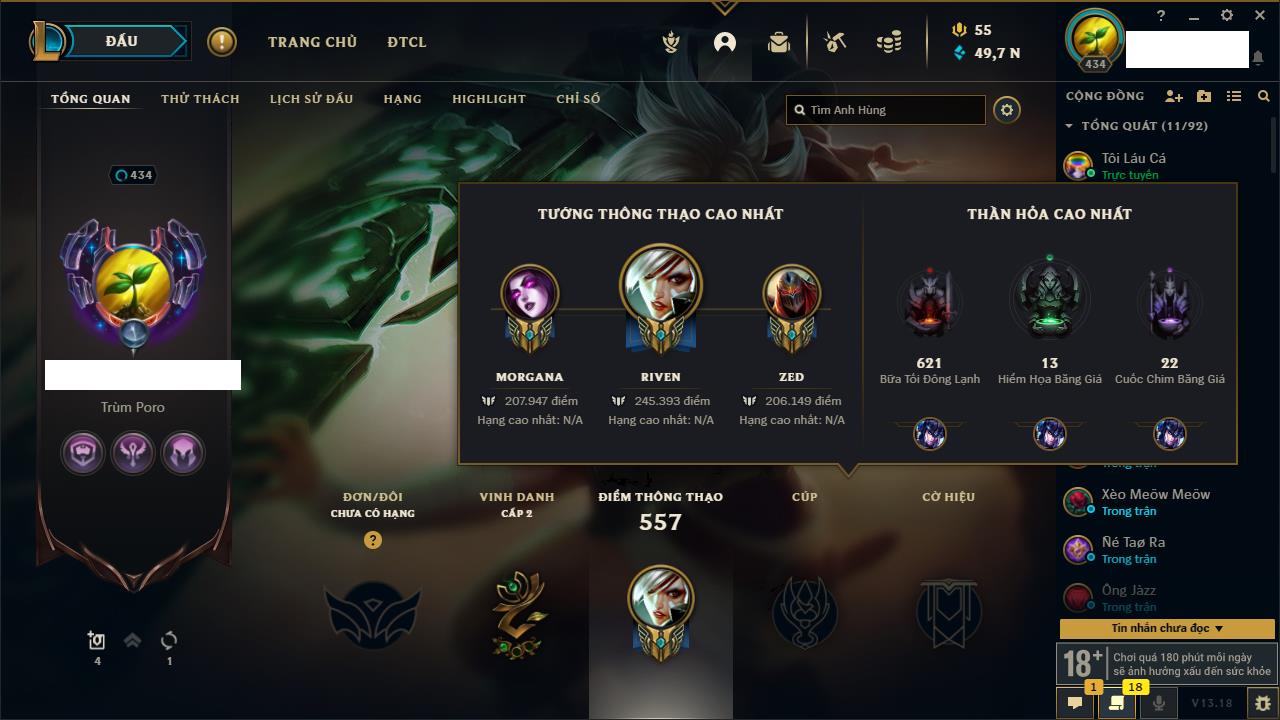The height and width of the screenshot is (720, 1280).
Task: Open the missions panel with badge 18
Action: point(1117,703)
